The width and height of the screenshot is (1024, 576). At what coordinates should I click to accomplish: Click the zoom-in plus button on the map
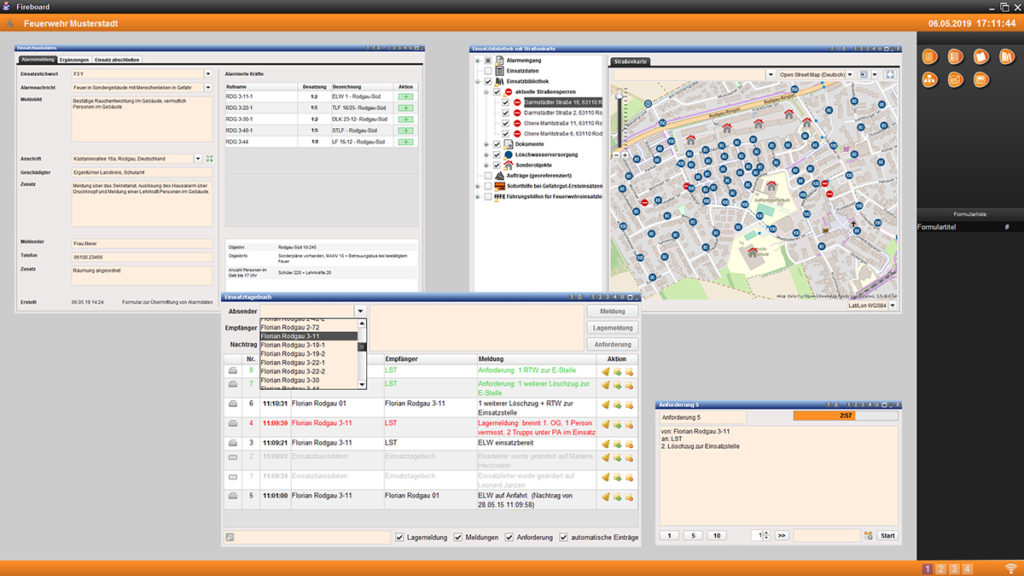pyautogui.click(x=625, y=155)
